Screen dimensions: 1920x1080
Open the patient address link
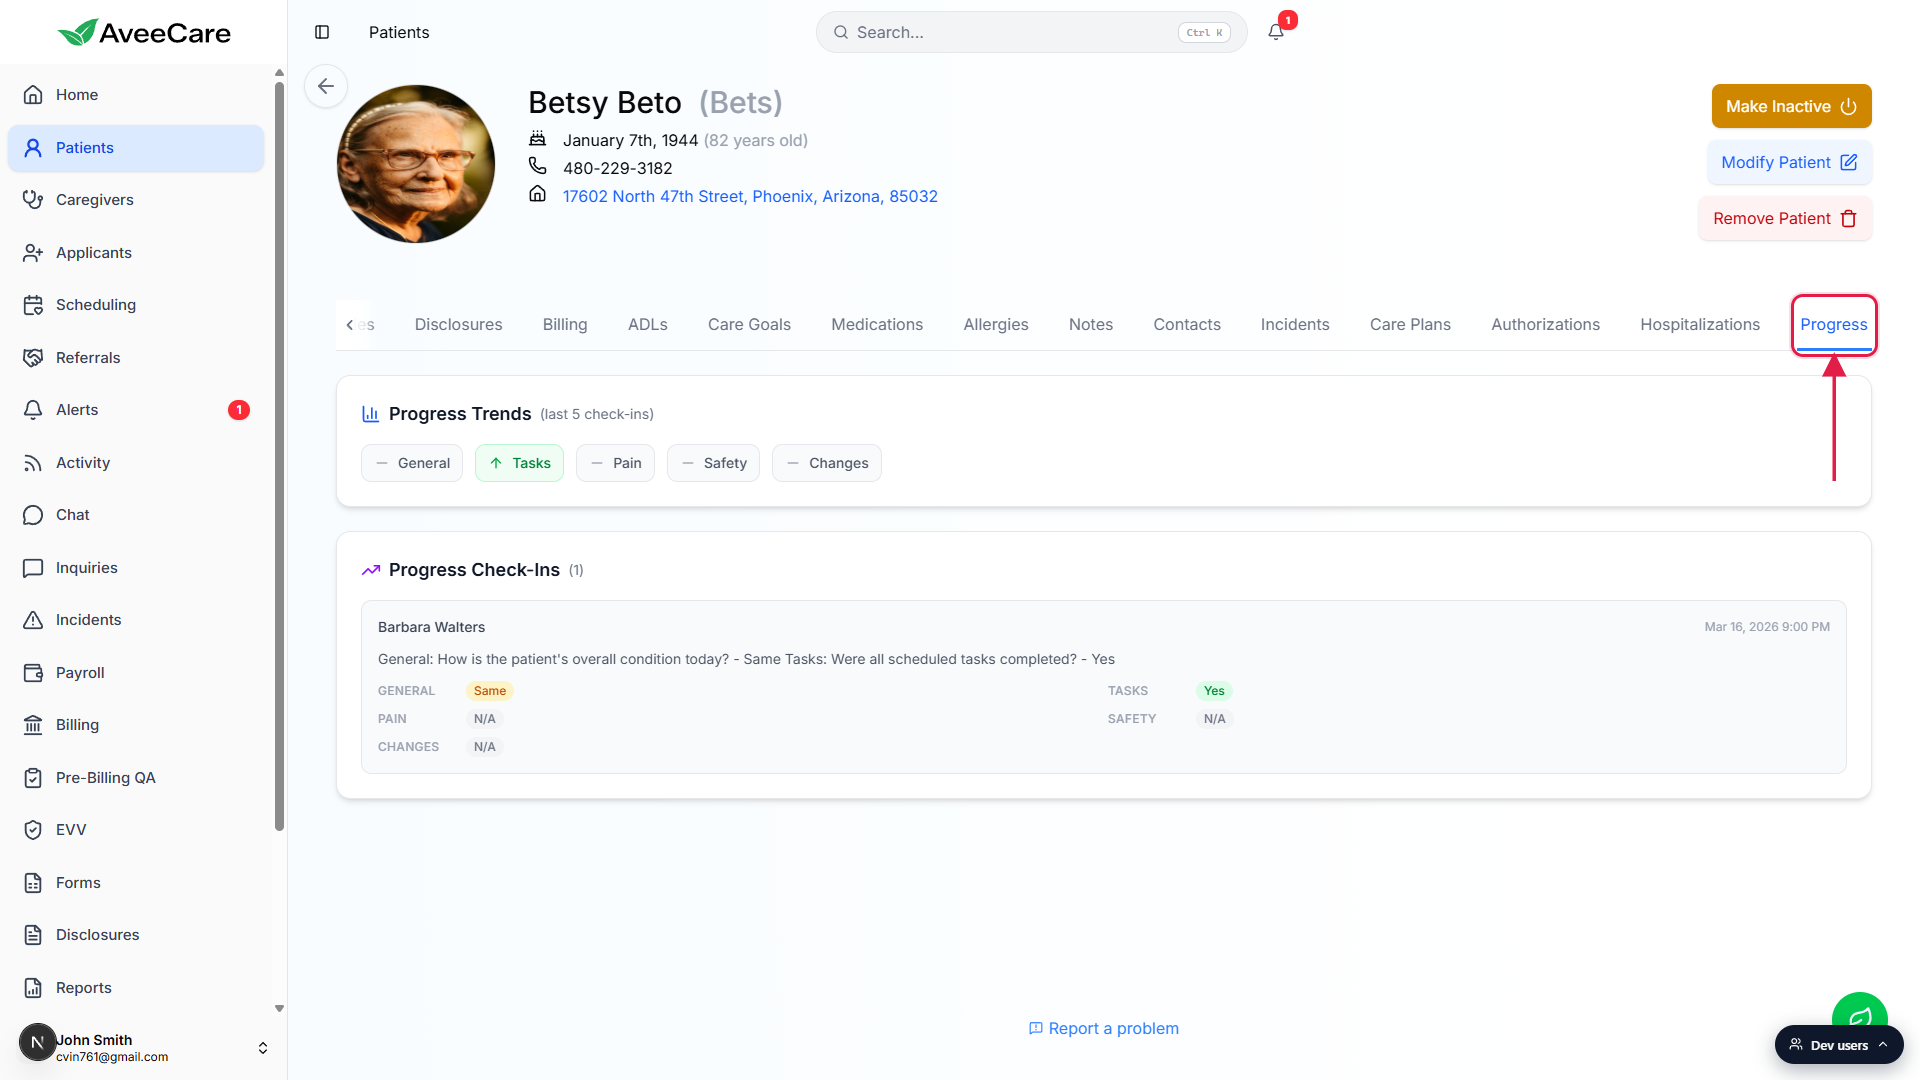click(750, 196)
